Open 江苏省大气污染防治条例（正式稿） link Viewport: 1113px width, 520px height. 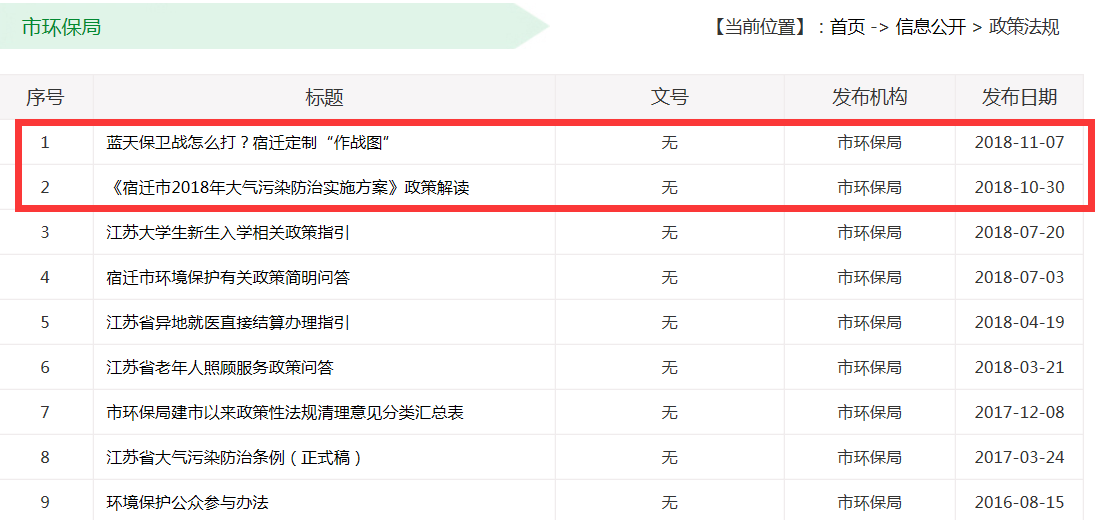pos(235,458)
